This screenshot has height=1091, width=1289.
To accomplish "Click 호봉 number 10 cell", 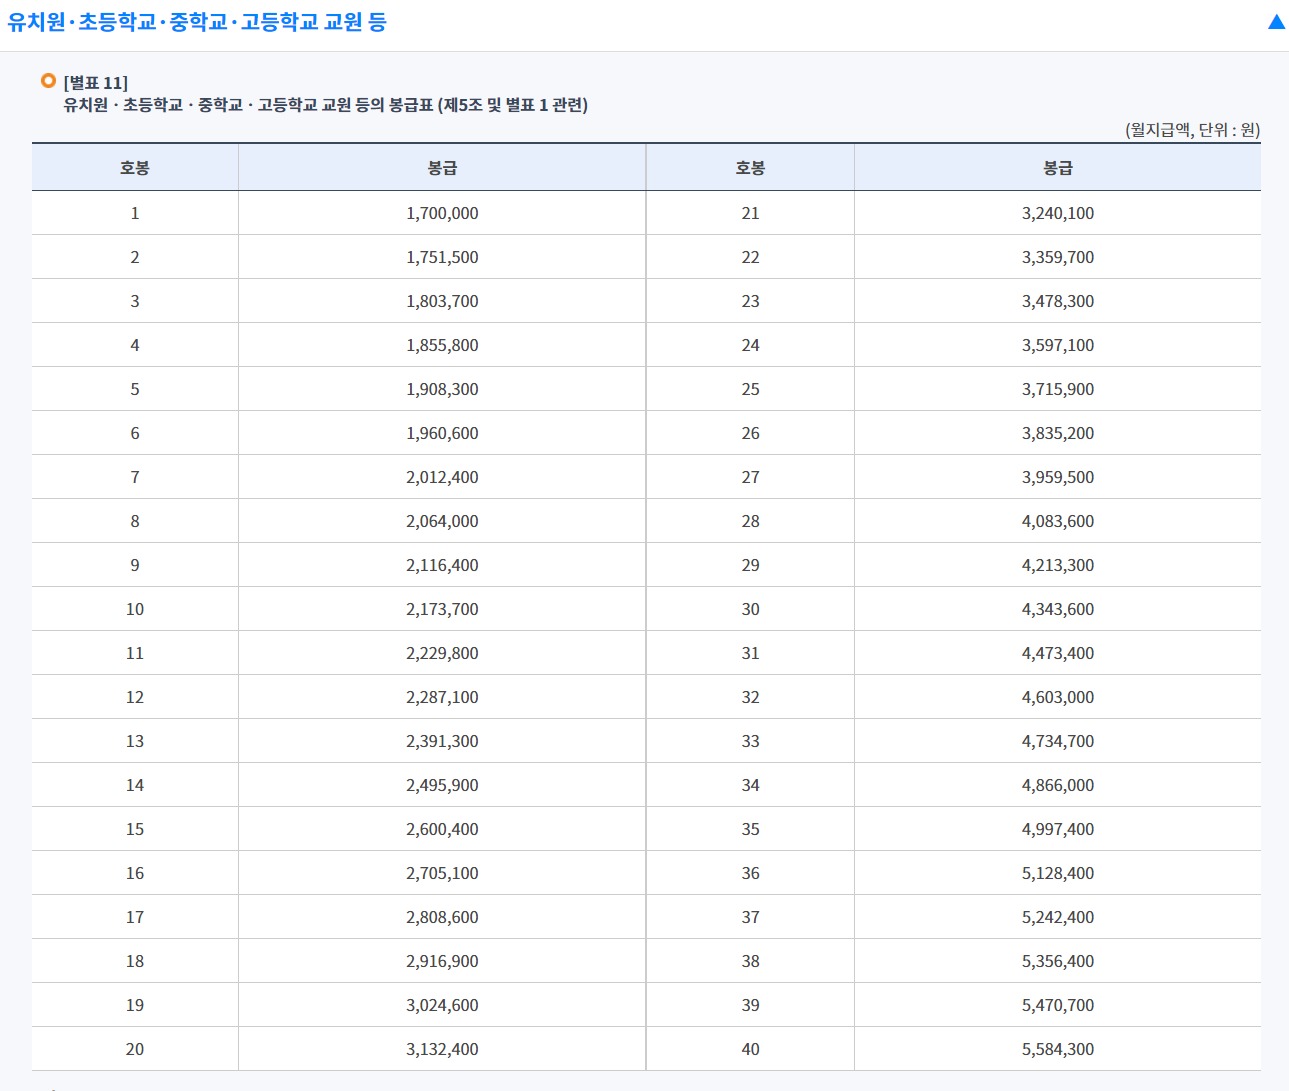I will click(135, 609).
